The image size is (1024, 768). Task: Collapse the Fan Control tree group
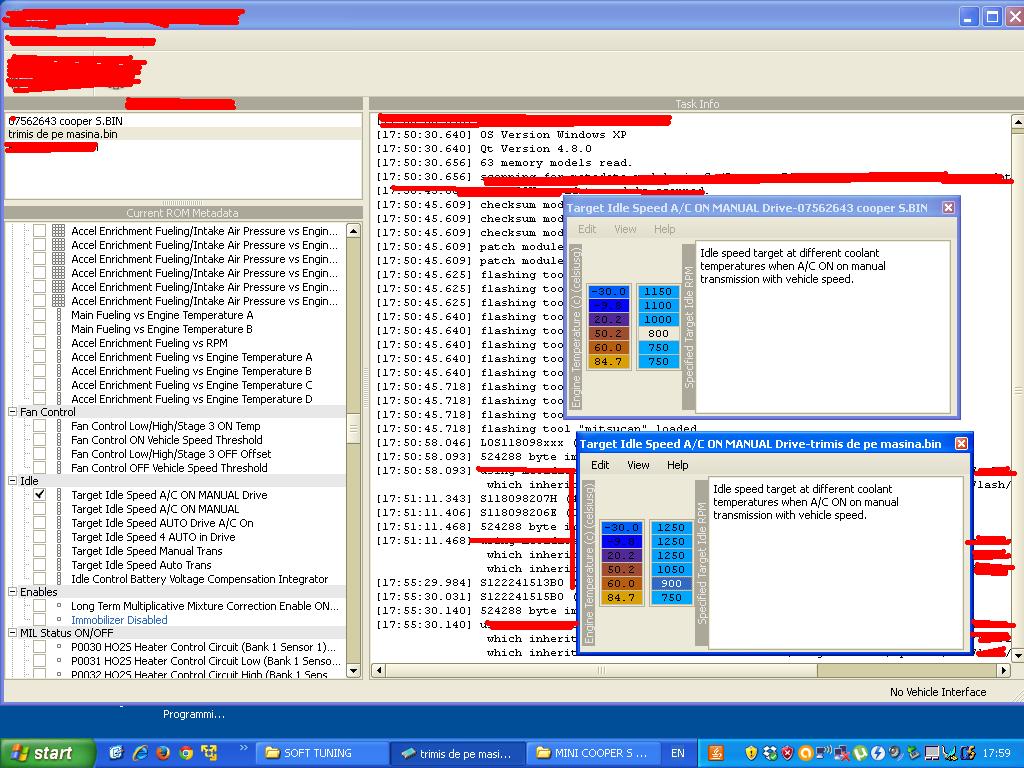point(13,412)
